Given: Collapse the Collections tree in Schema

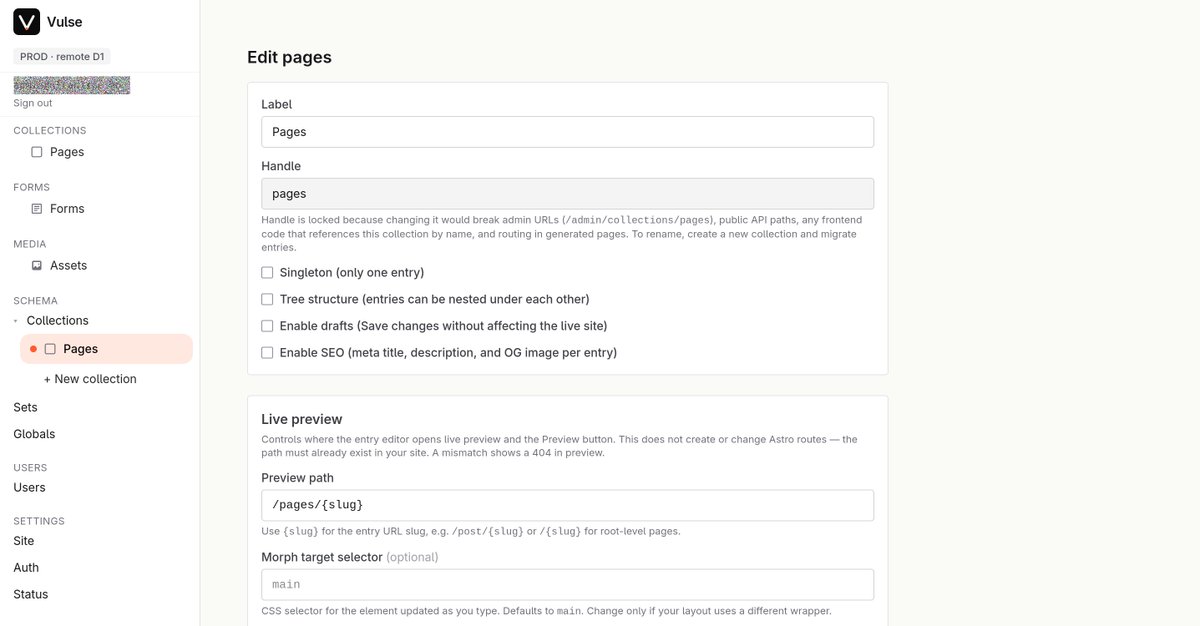Looking at the screenshot, I should click(x=16, y=321).
